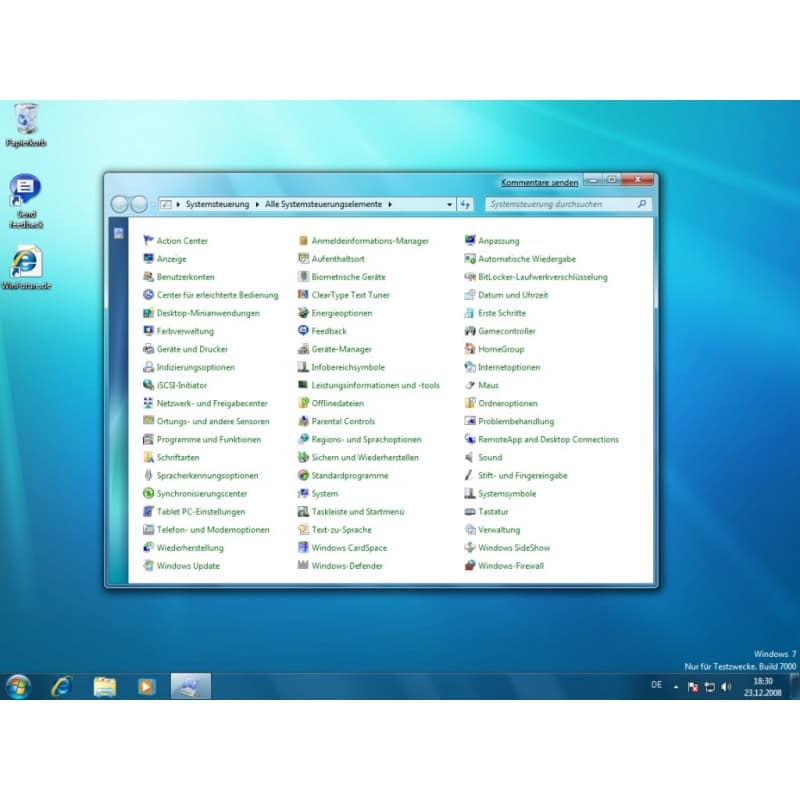Click the Windows Update icon
The width and height of the screenshot is (800, 800).
[x=148, y=565]
